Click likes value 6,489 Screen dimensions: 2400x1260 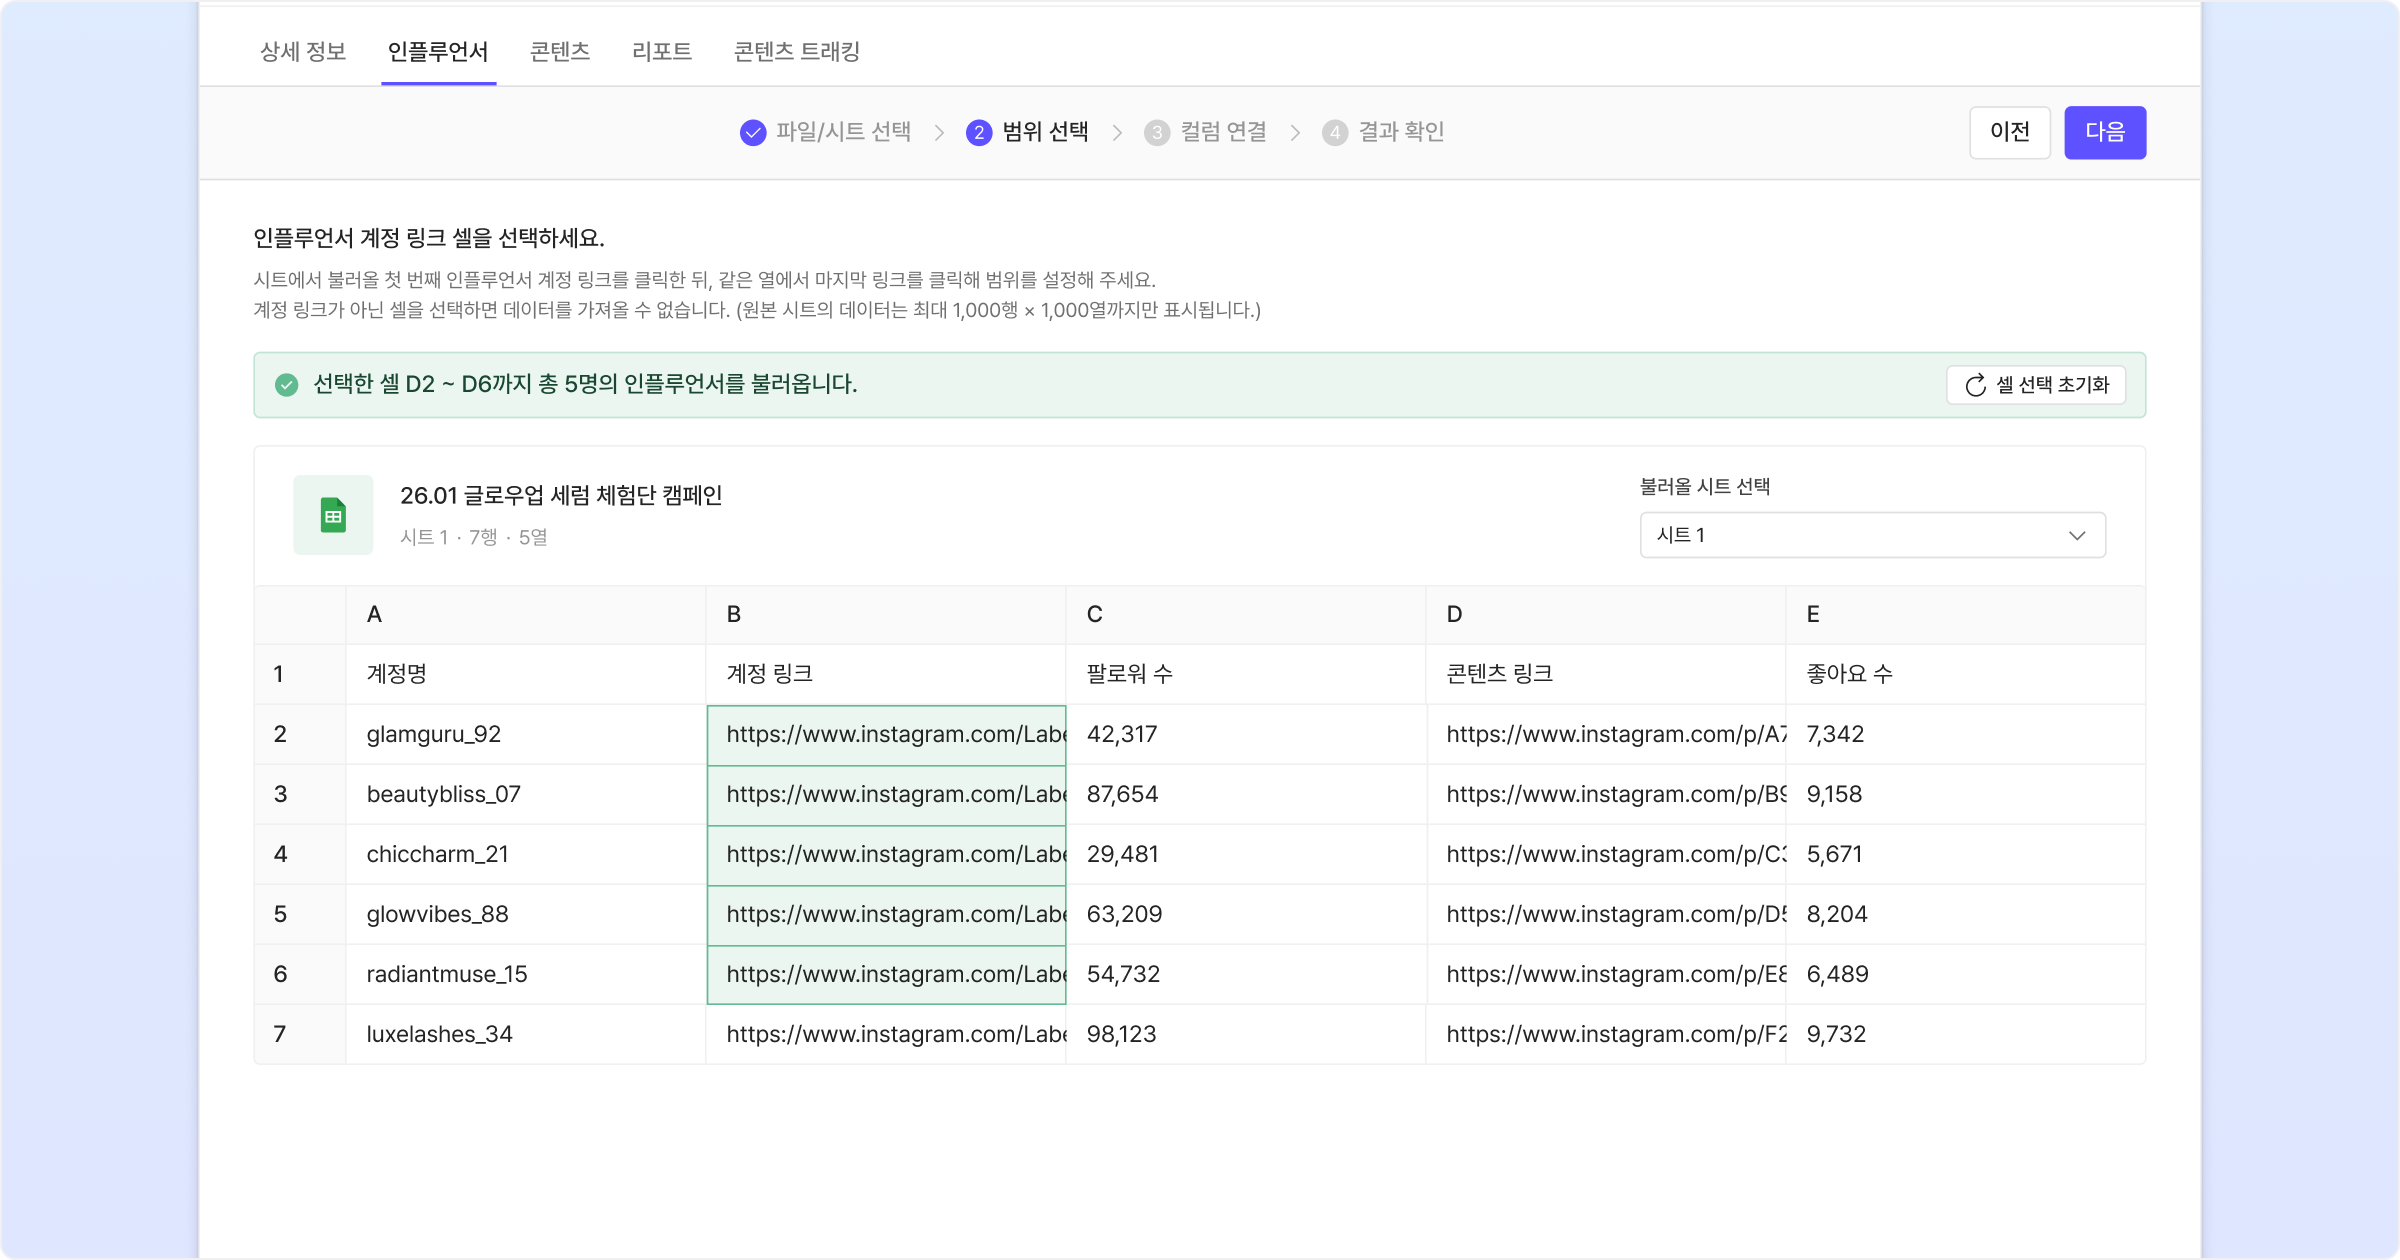pyautogui.click(x=1966, y=974)
